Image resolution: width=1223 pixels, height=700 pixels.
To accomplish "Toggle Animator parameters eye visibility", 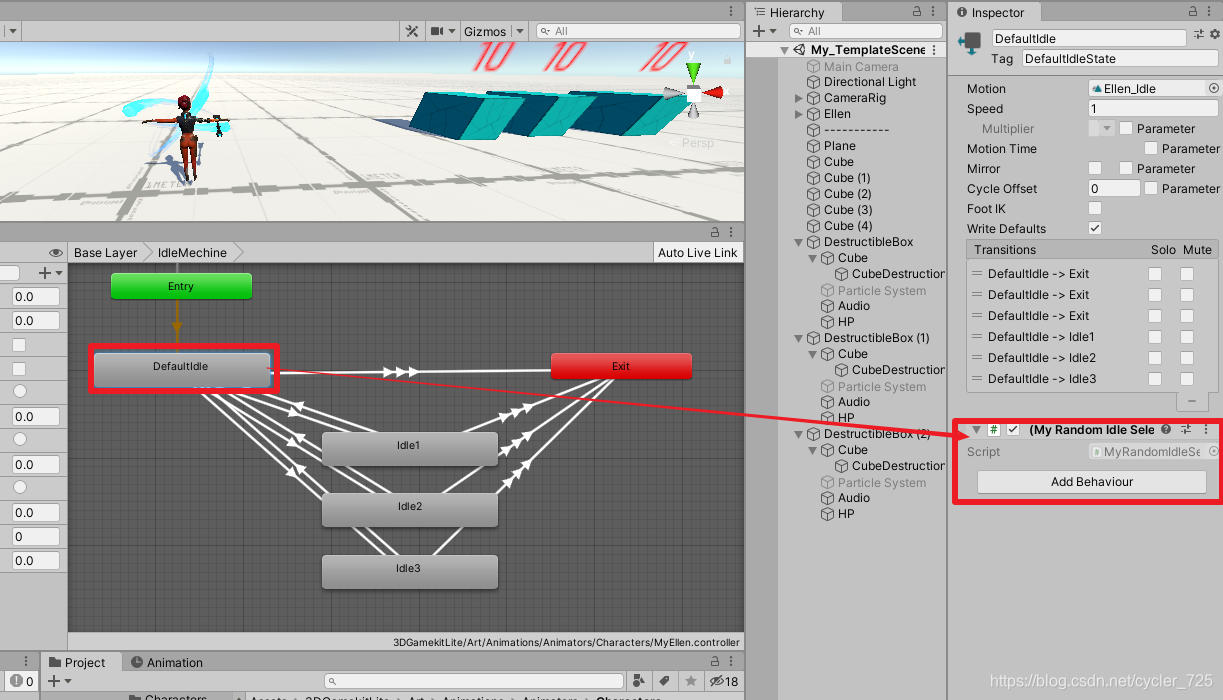I will pos(56,253).
